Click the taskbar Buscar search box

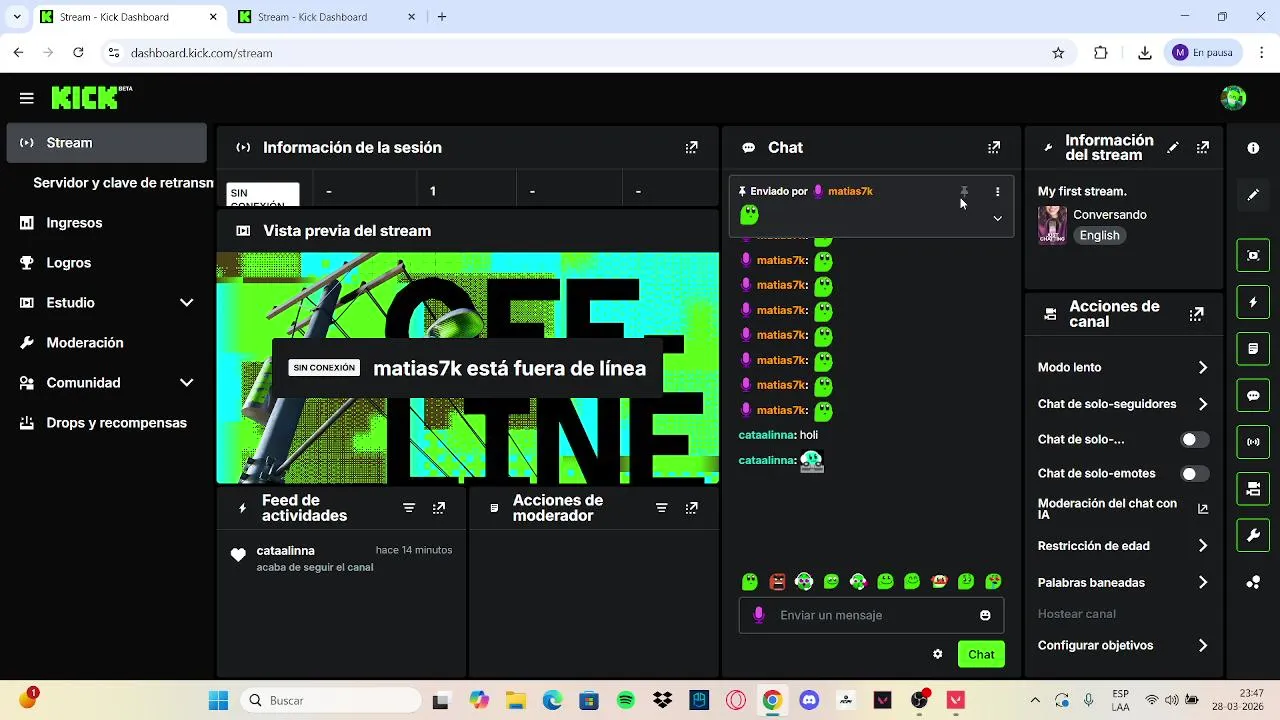(332, 700)
